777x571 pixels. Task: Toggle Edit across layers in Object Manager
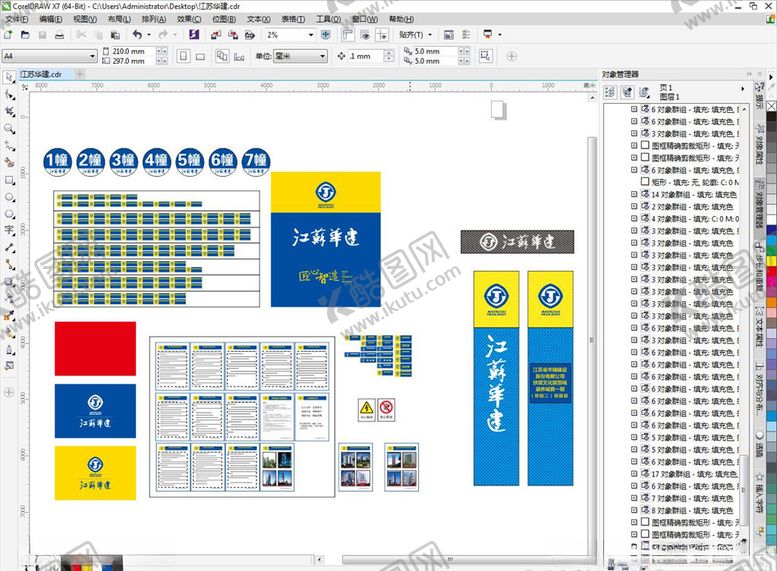[x=627, y=92]
